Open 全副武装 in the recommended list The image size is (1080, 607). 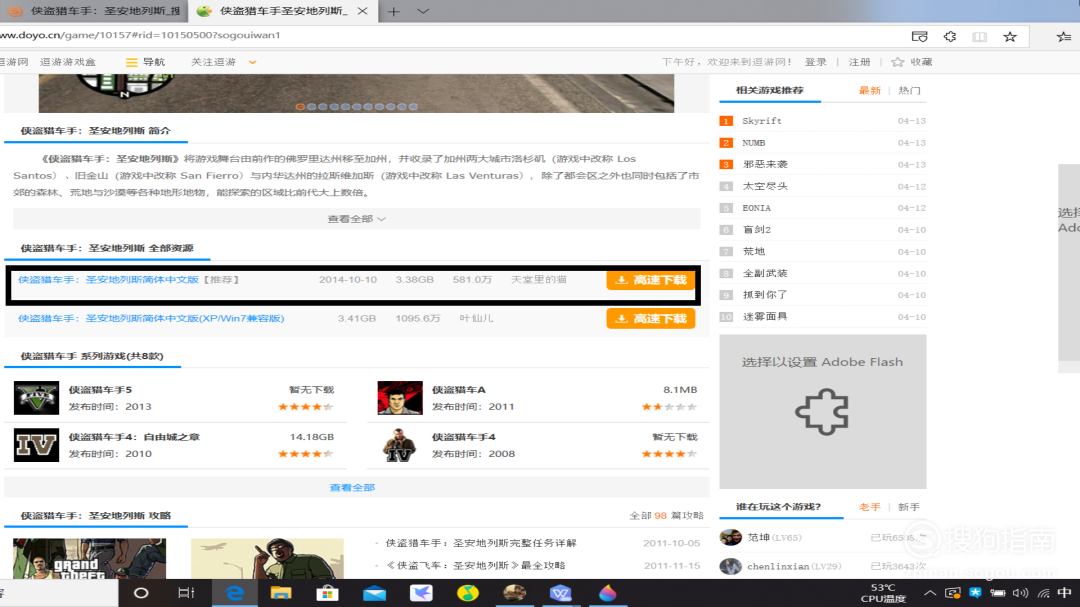pos(765,273)
